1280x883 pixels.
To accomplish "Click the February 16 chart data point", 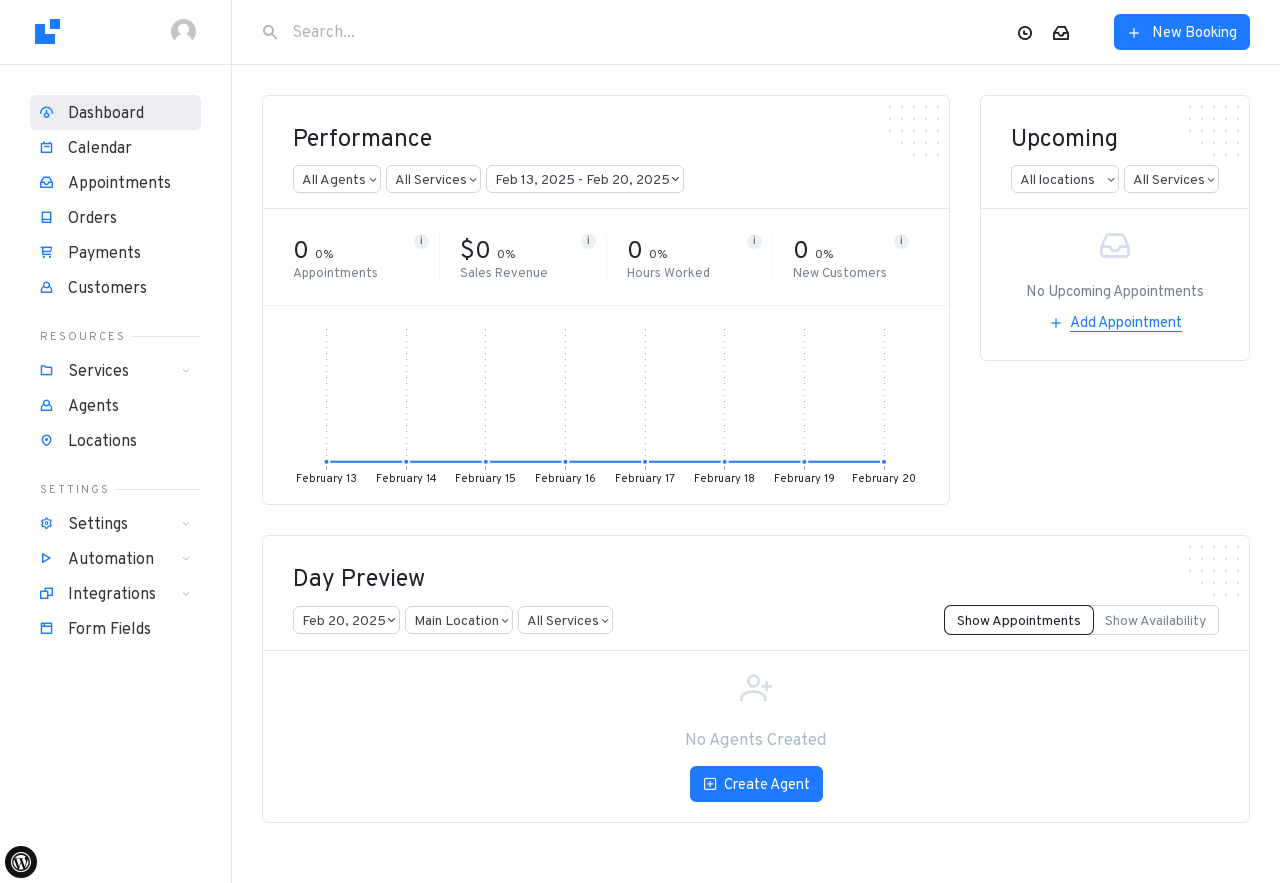I will 565,462.
